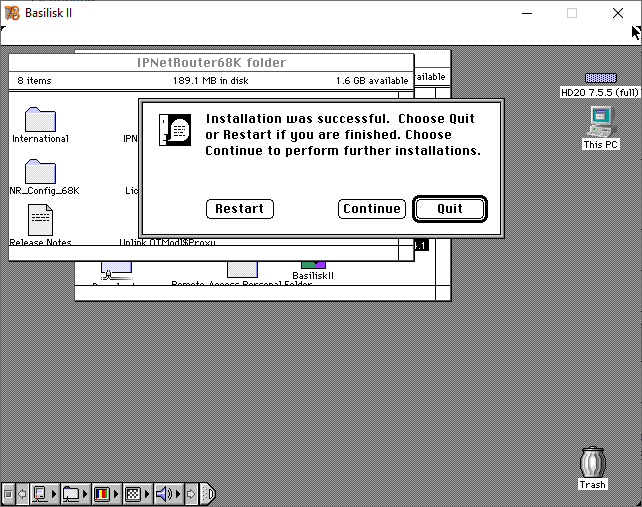Open the Release Notes document

tap(40, 219)
